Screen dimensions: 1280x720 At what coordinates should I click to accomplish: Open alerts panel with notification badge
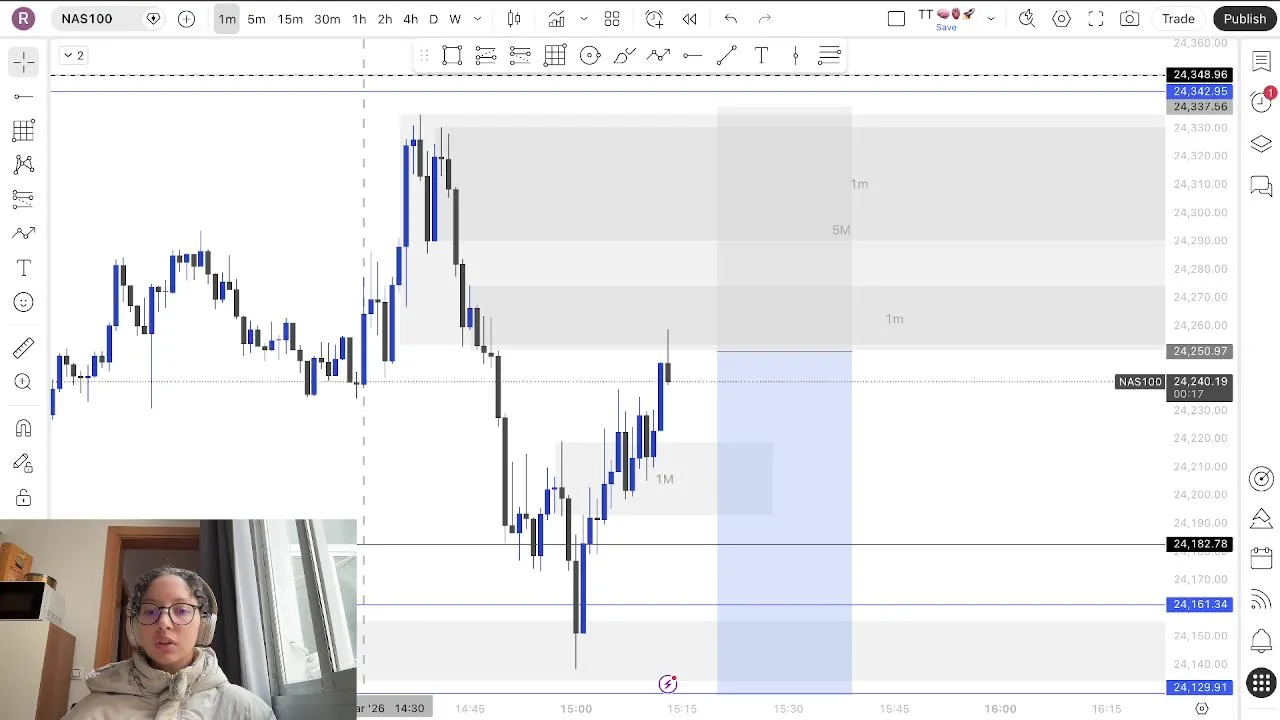(x=1261, y=102)
